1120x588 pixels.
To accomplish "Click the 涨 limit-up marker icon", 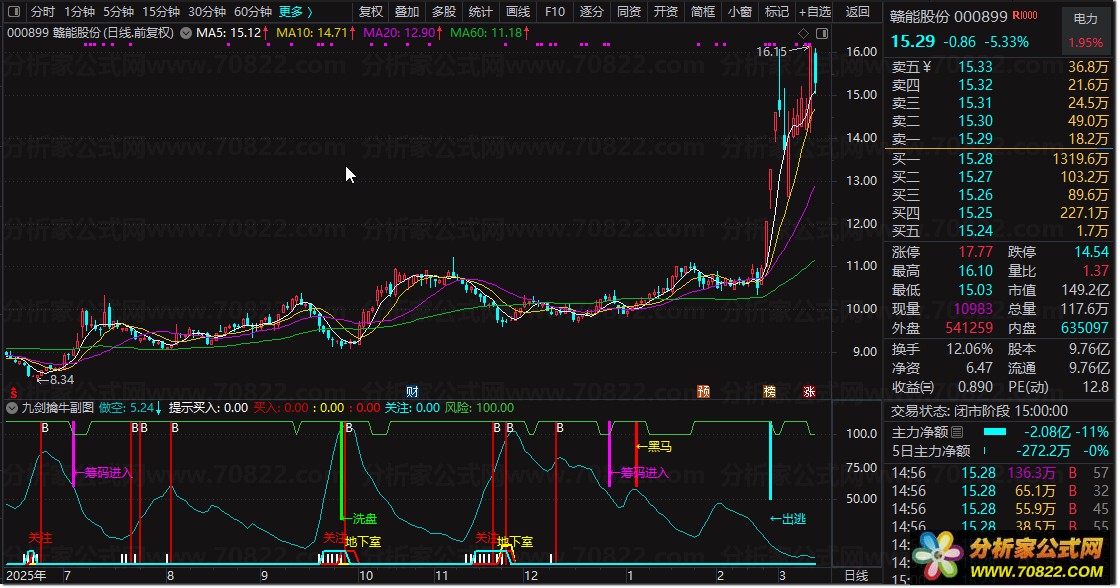I will click(x=809, y=392).
